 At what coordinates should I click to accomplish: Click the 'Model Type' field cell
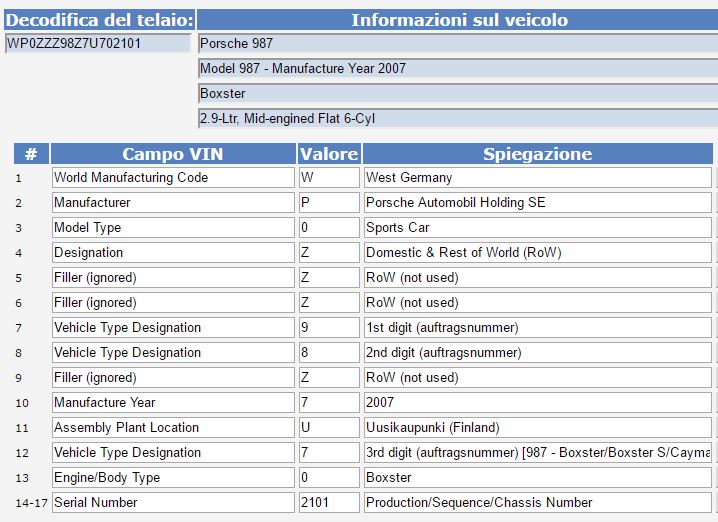point(173,228)
